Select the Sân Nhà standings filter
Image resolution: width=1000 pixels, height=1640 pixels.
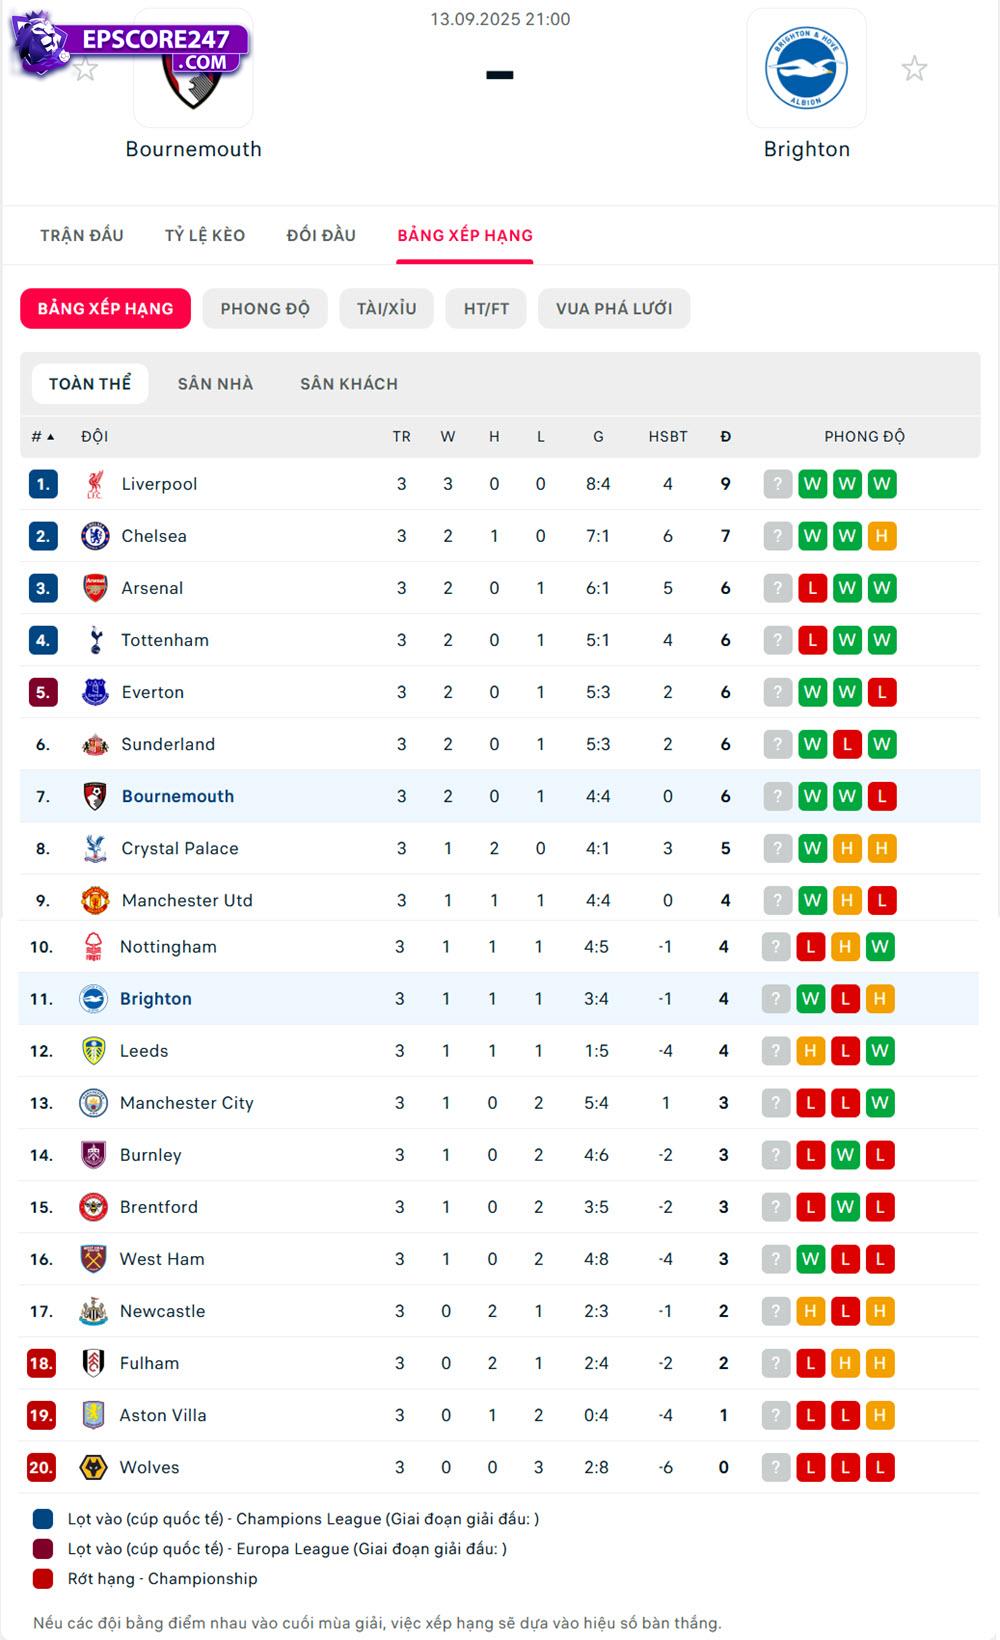click(x=215, y=384)
